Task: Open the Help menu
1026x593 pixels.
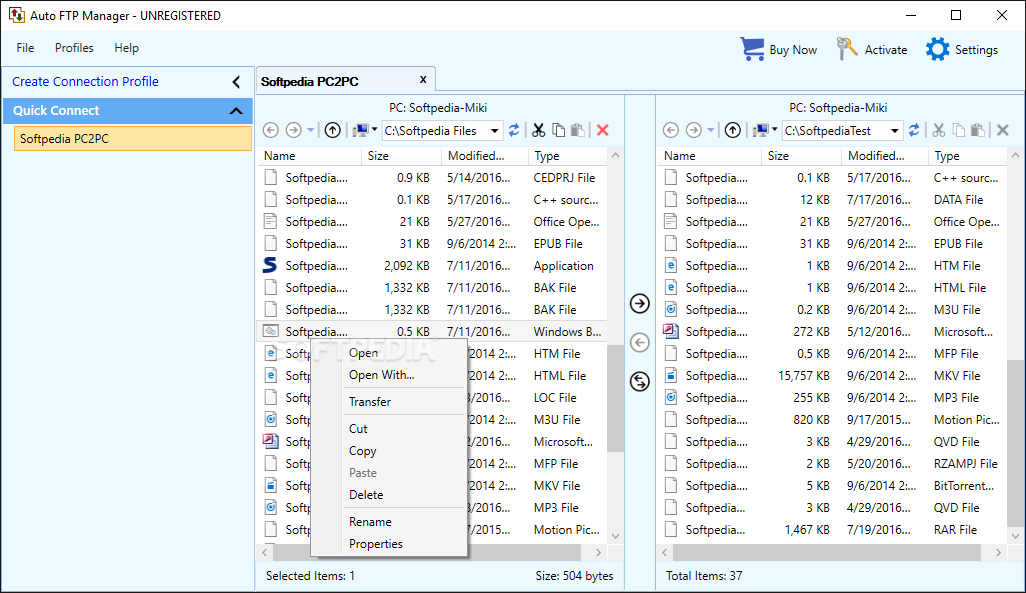Action: point(126,48)
